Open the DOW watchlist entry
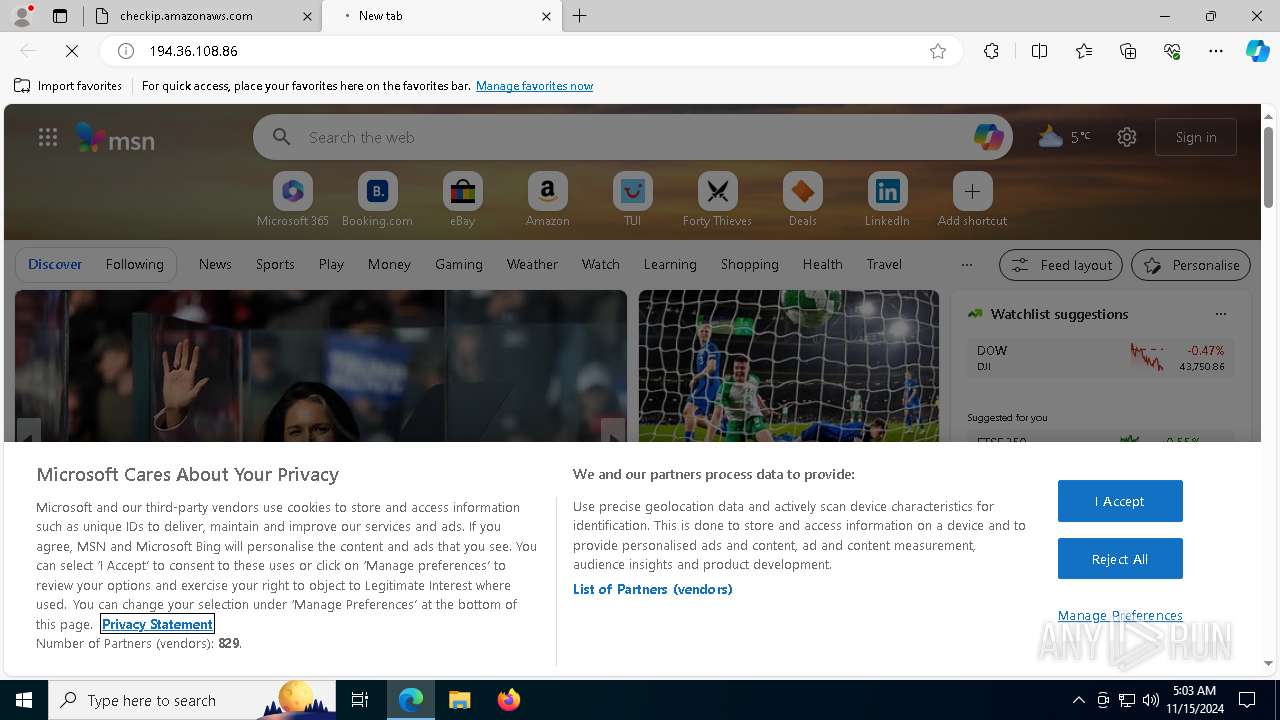 1100,358
